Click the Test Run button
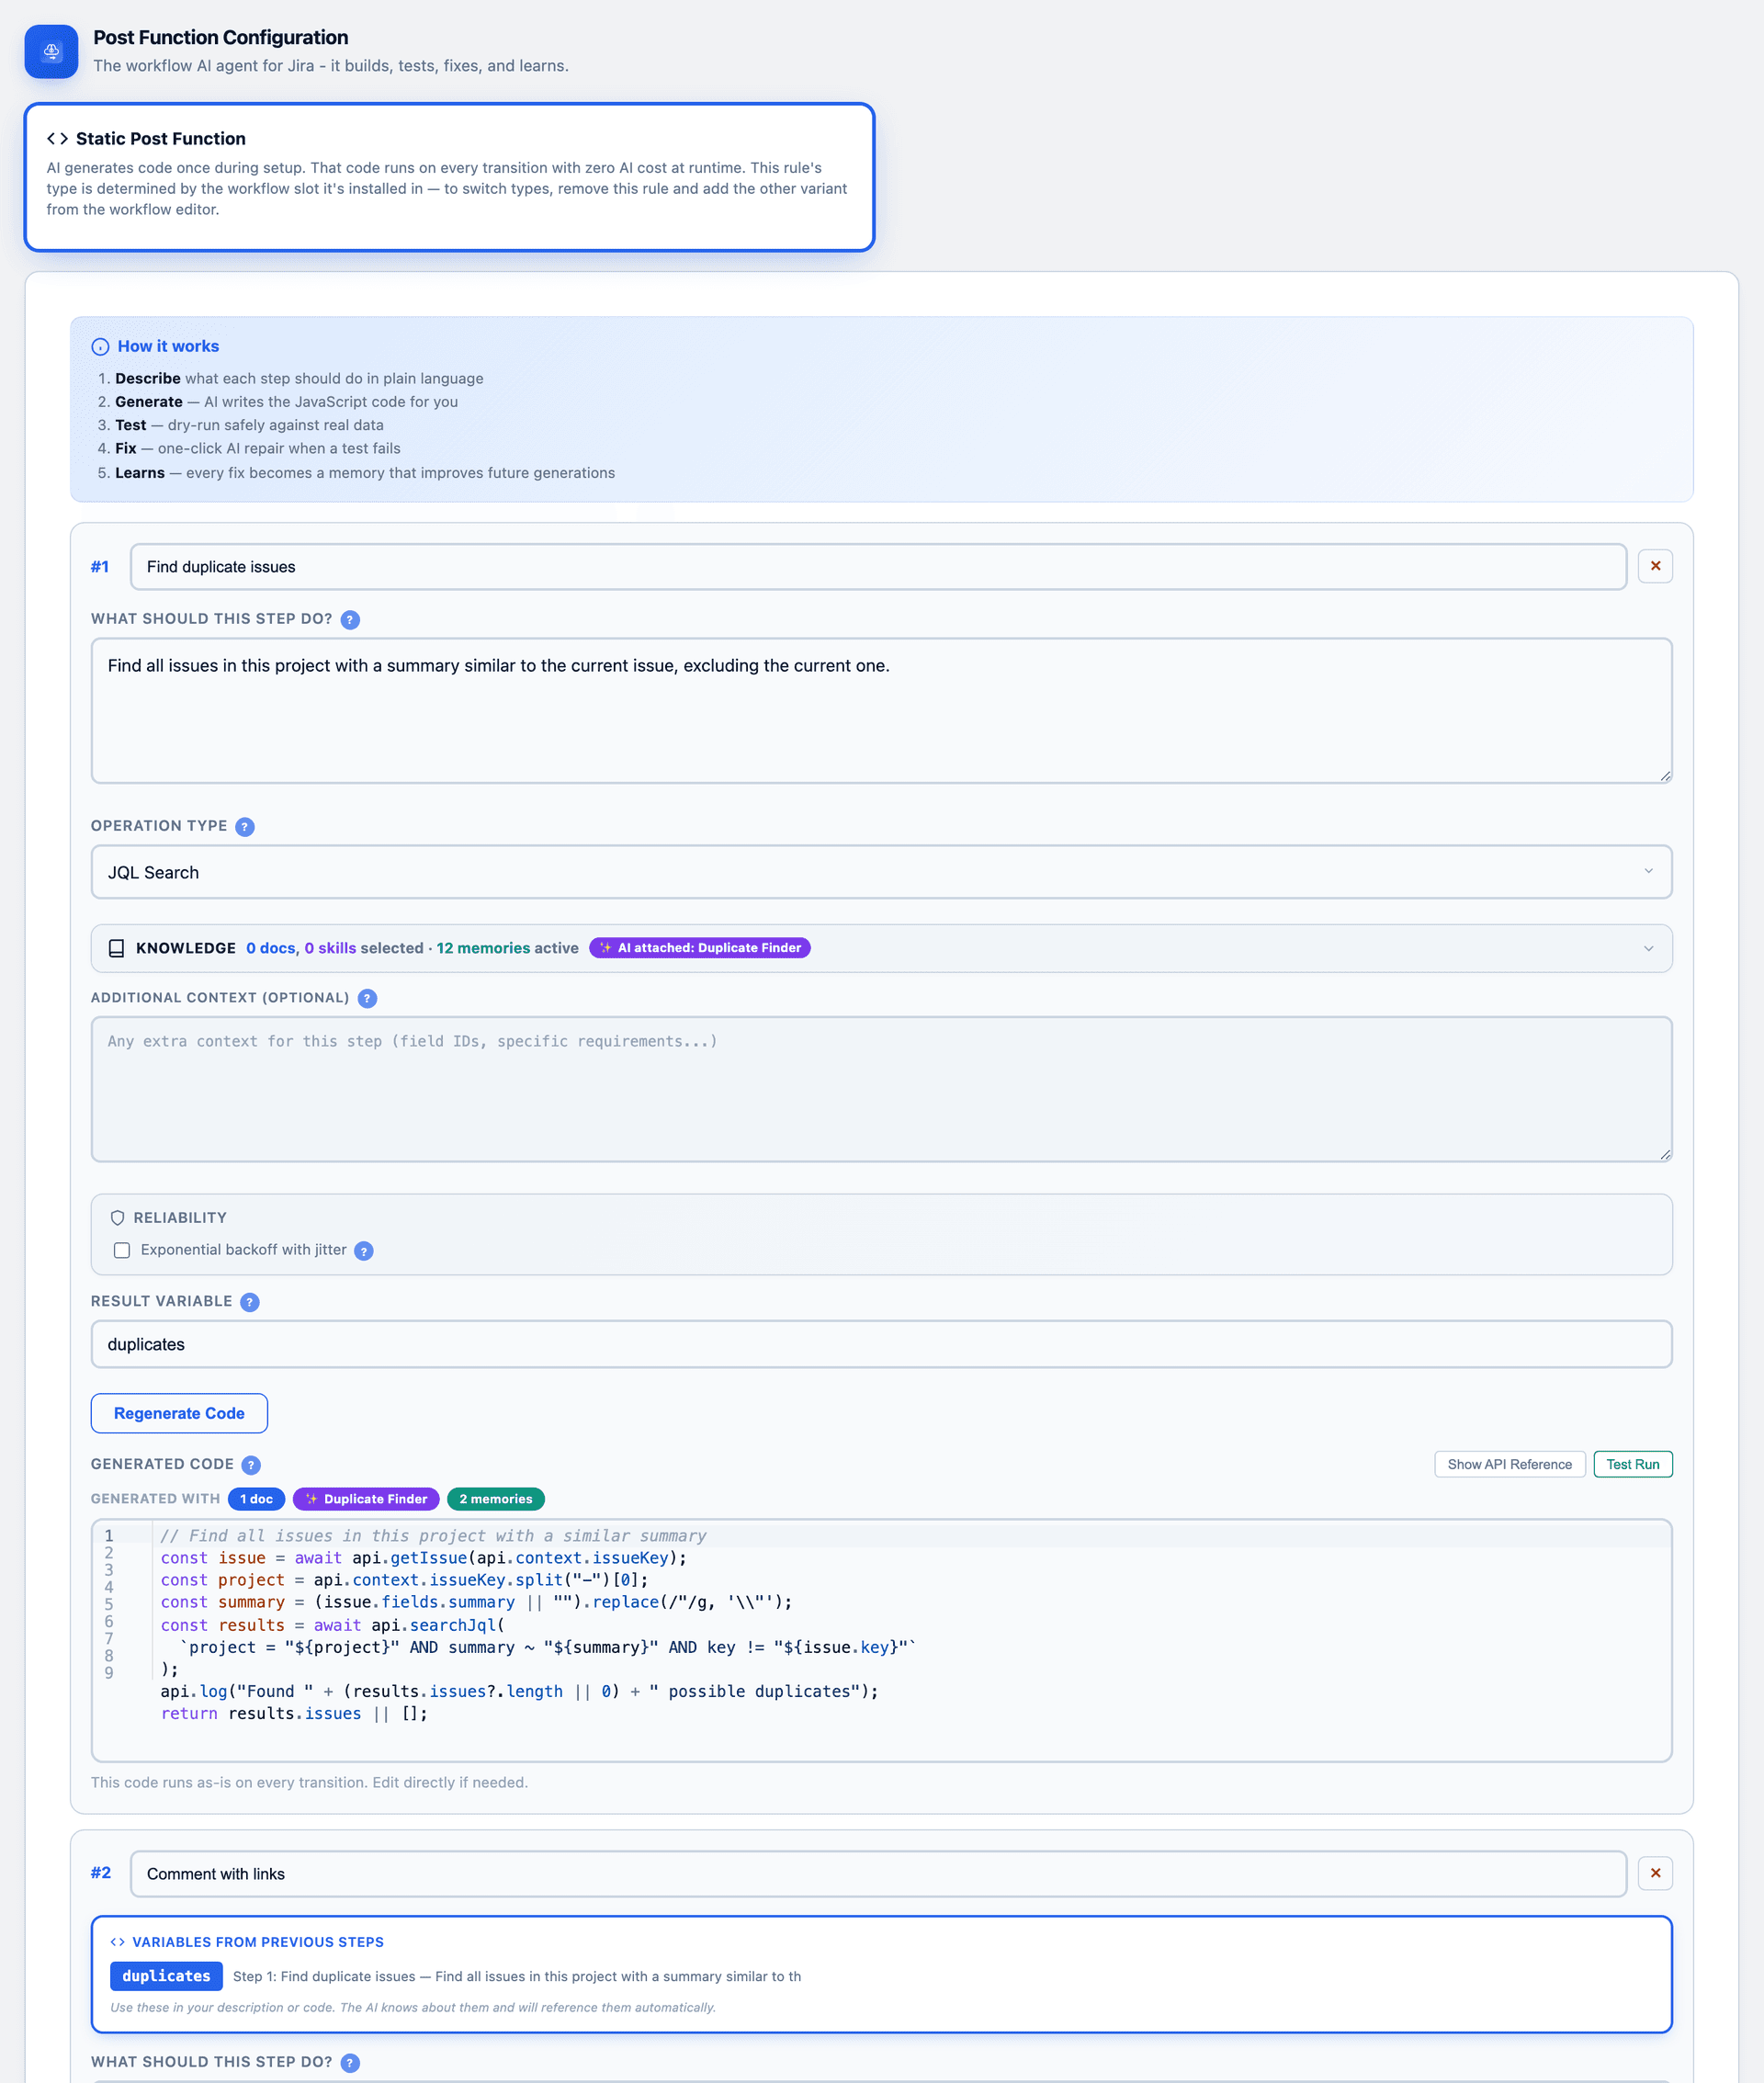Image resolution: width=1764 pixels, height=2083 pixels. 1632,1464
